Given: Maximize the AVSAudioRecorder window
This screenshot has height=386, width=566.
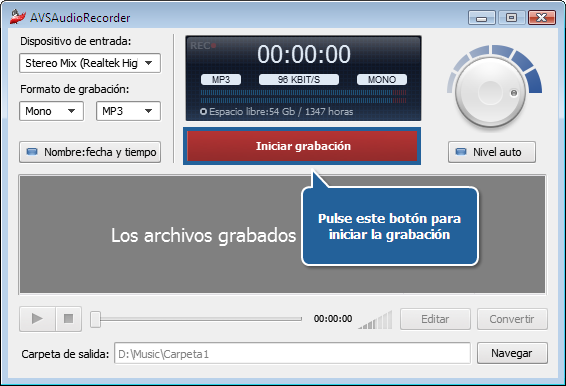Looking at the screenshot, I should point(511,17).
